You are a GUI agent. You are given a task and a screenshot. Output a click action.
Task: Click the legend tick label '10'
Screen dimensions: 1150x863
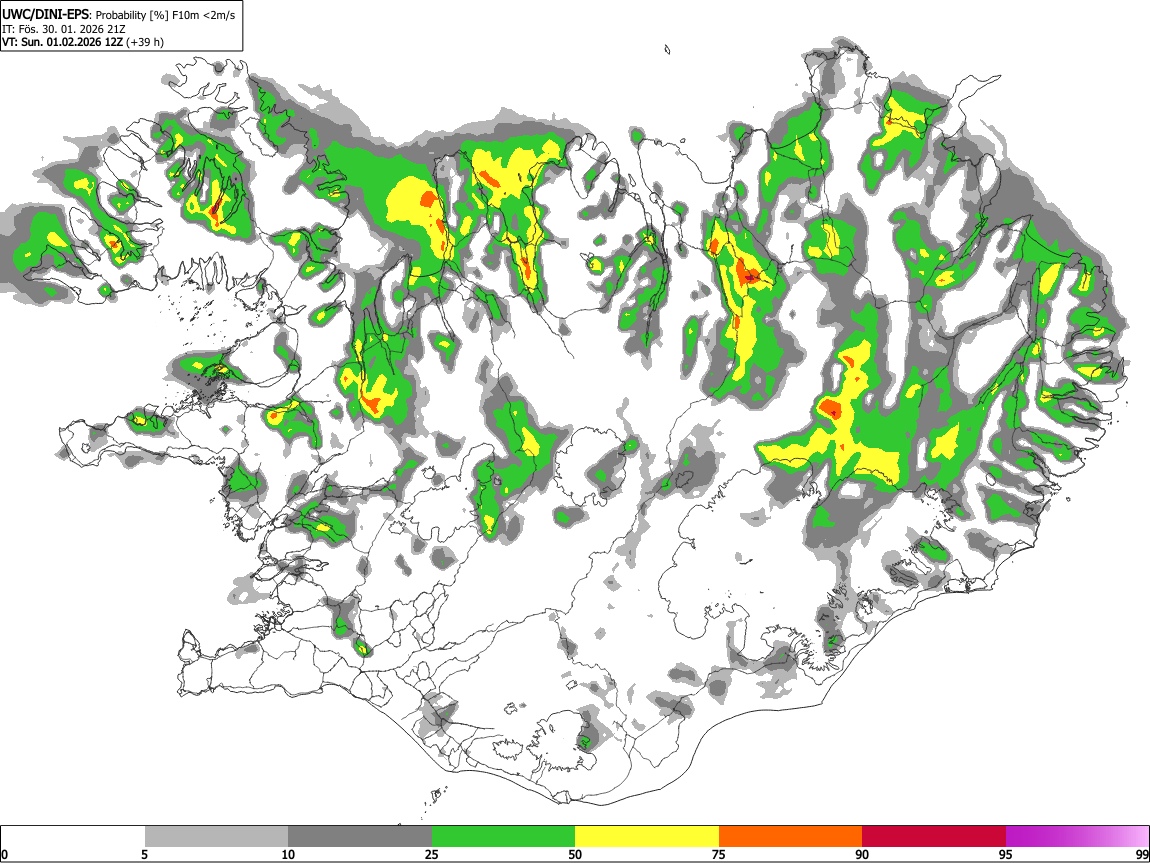[x=288, y=854]
